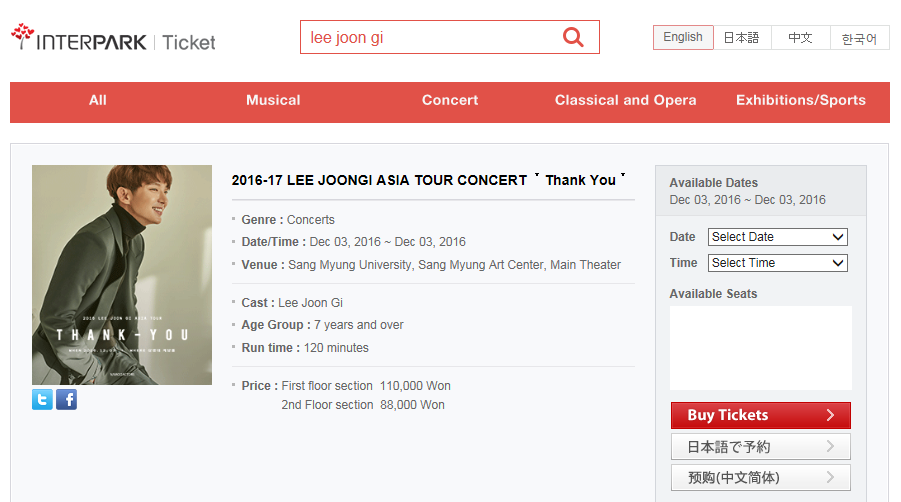This screenshot has height=502, width=901.
Task: Share the concert on Facebook
Action: pos(66,400)
